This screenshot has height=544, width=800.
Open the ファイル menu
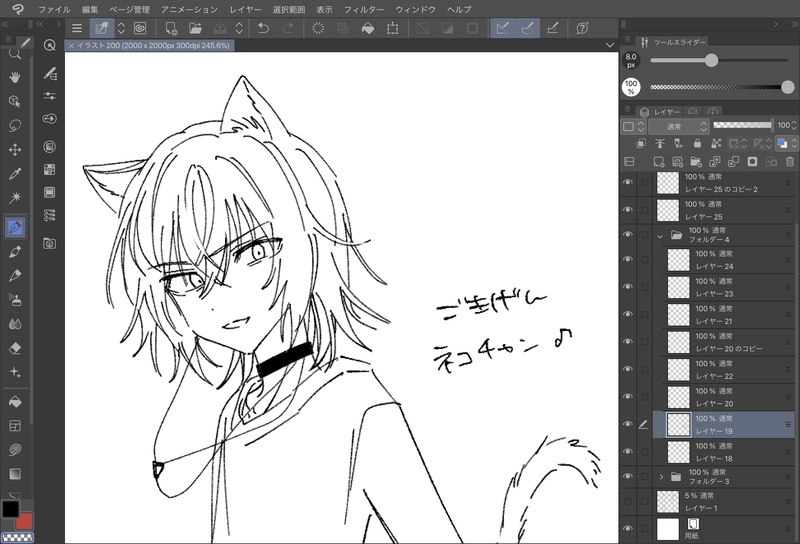coord(55,9)
